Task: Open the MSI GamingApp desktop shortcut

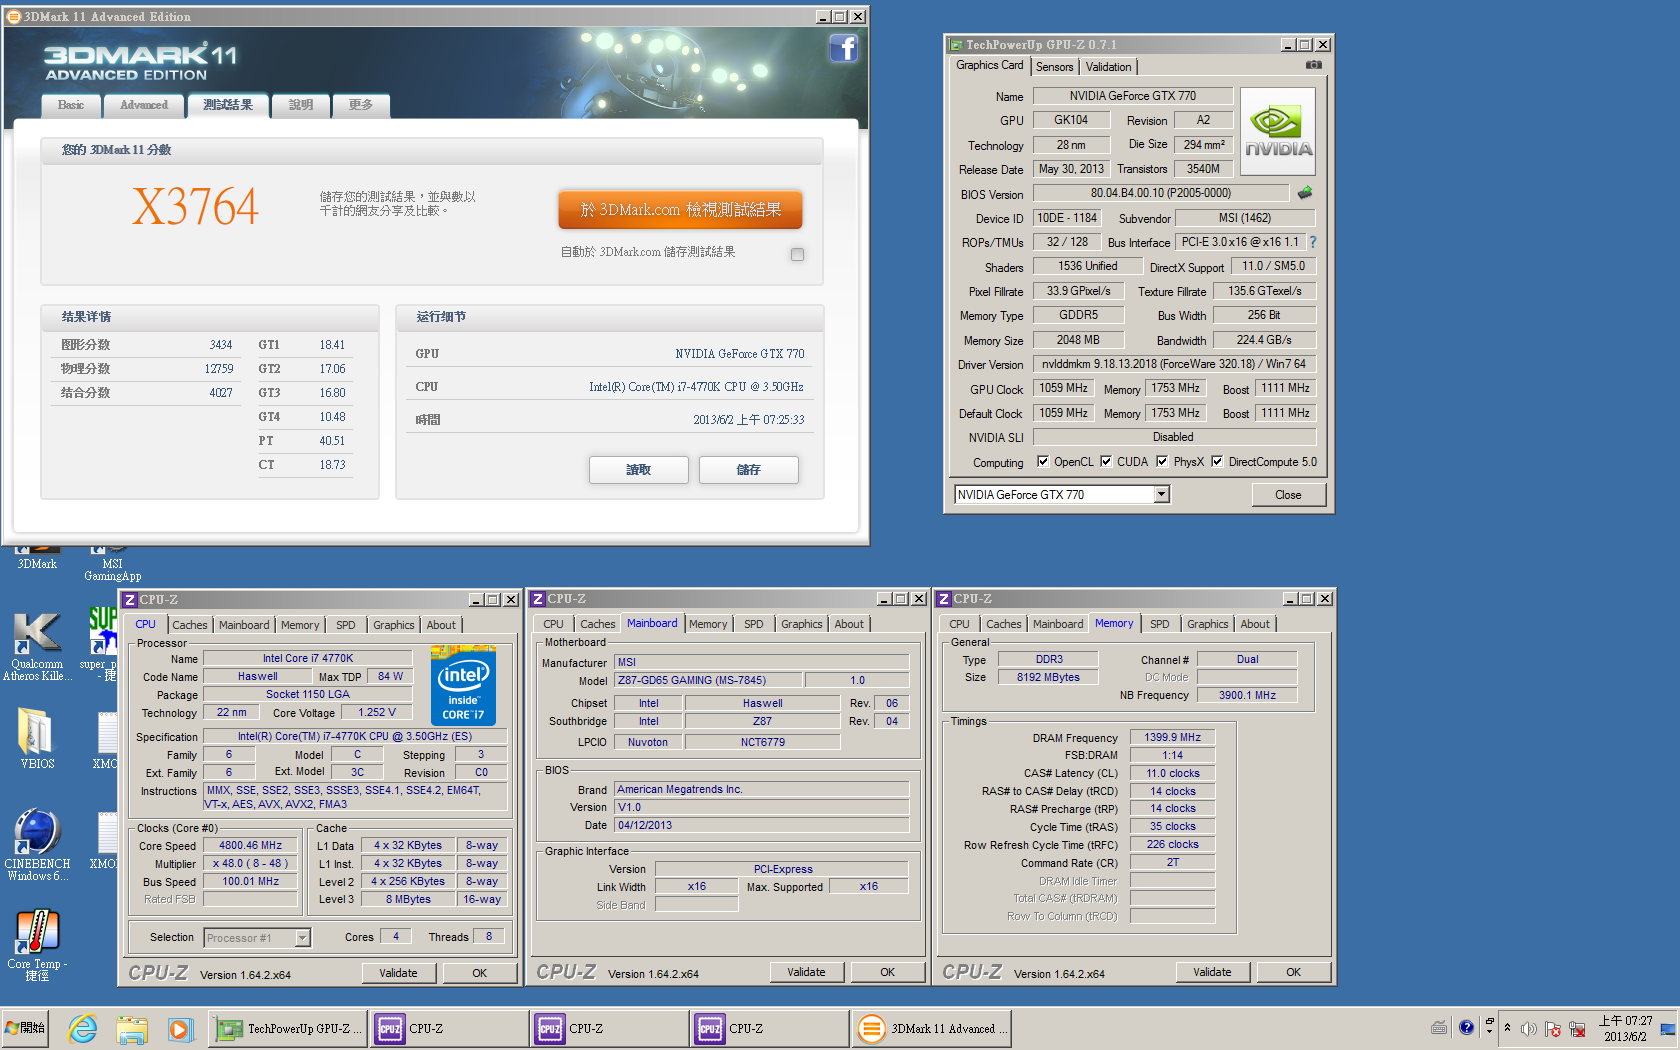Action: pyautogui.click(x=112, y=563)
